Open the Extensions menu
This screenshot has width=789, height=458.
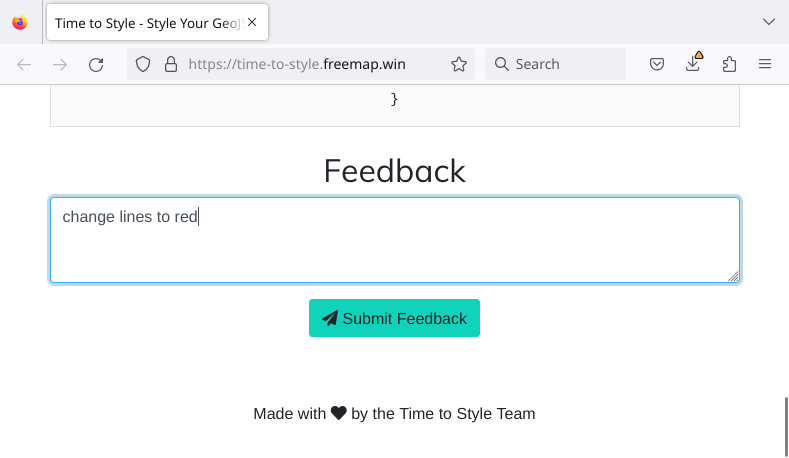tap(729, 64)
